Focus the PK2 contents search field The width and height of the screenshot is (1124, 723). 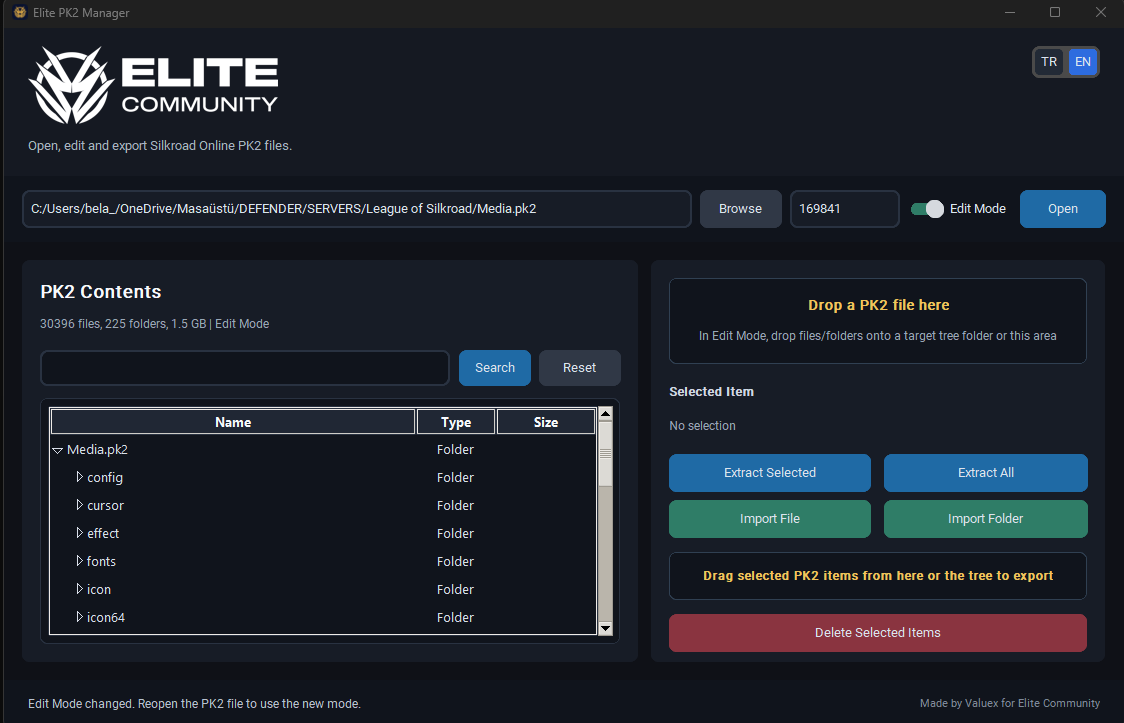(x=245, y=368)
